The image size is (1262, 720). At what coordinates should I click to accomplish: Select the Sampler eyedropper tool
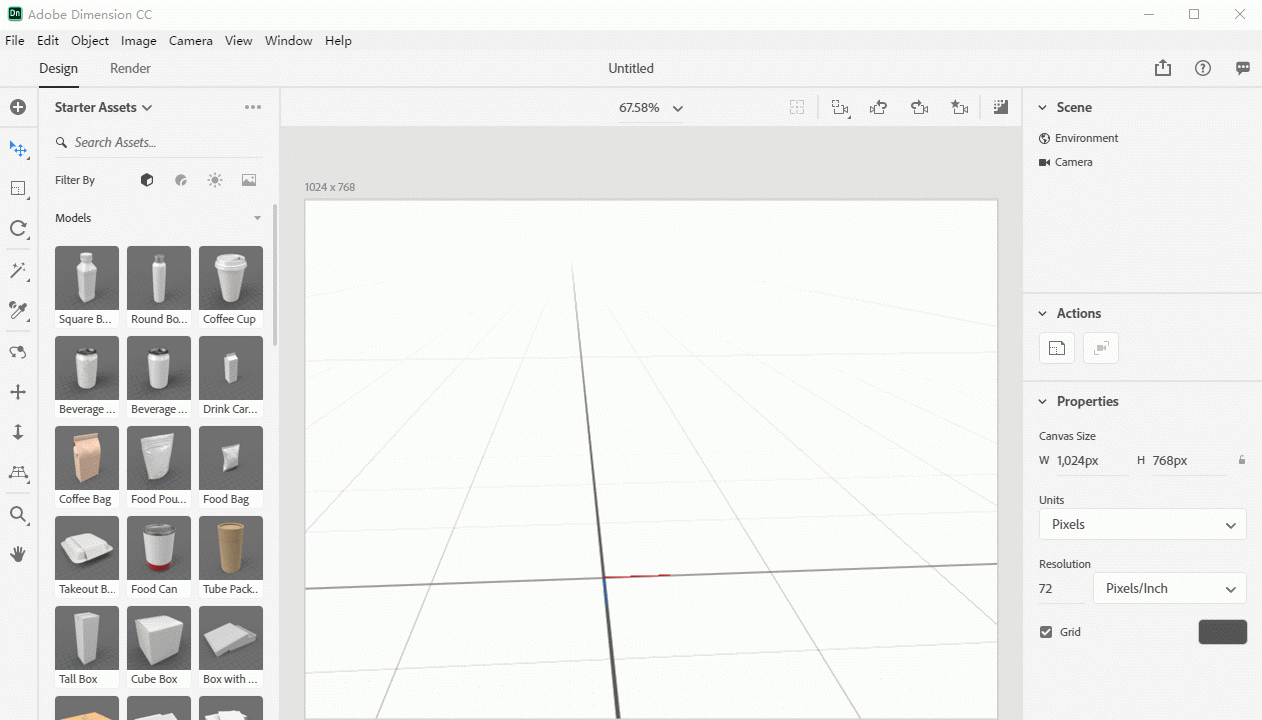pos(18,311)
